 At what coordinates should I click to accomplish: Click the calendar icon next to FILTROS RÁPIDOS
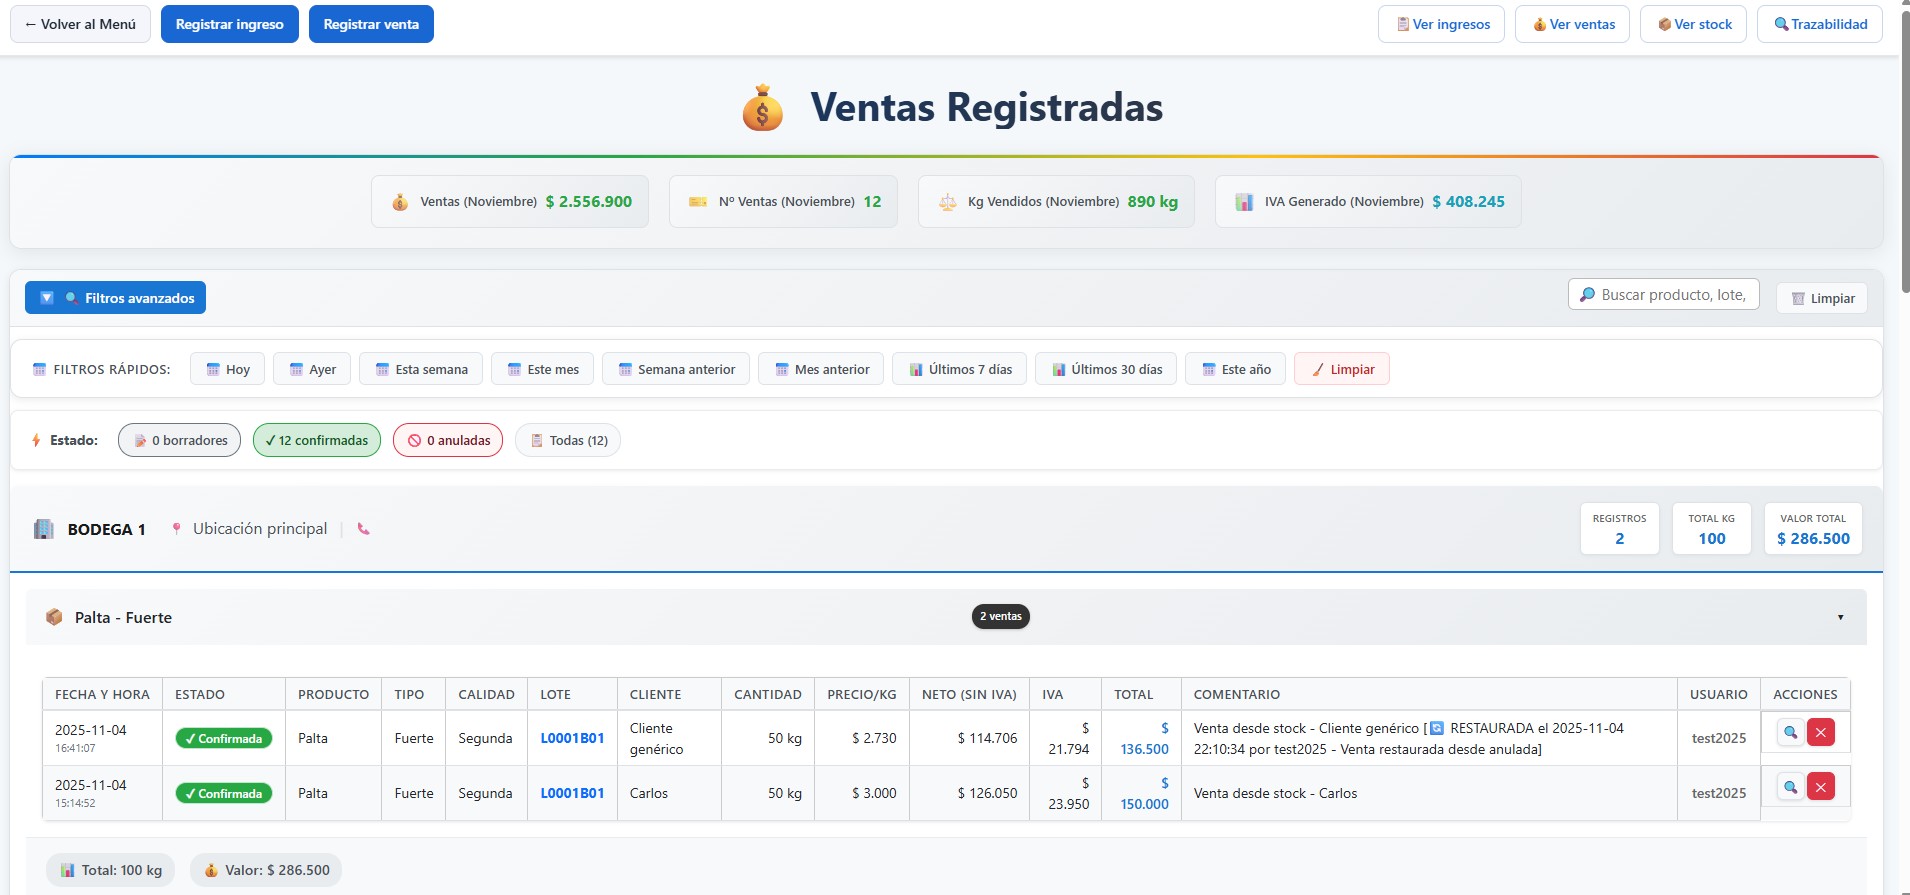pos(39,369)
